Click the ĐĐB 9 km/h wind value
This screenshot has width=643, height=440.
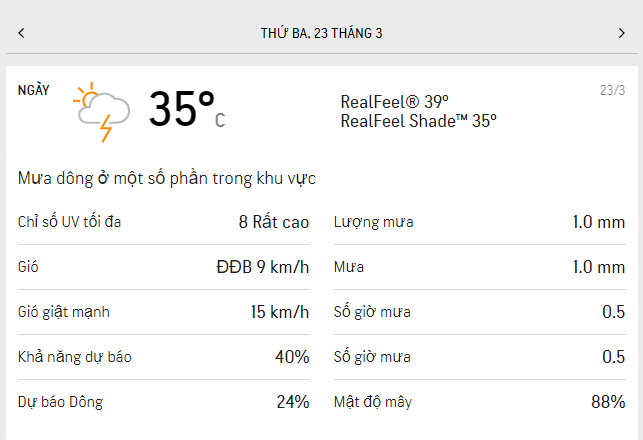[263, 267]
